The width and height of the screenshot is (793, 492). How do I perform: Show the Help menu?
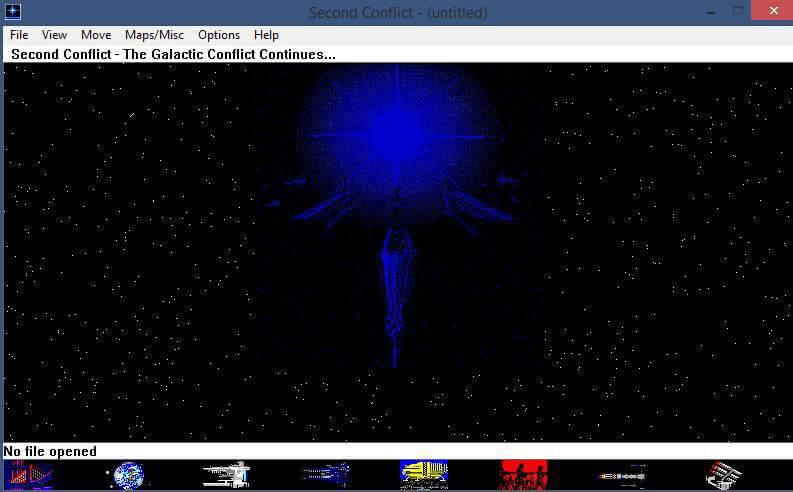click(x=266, y=35)
